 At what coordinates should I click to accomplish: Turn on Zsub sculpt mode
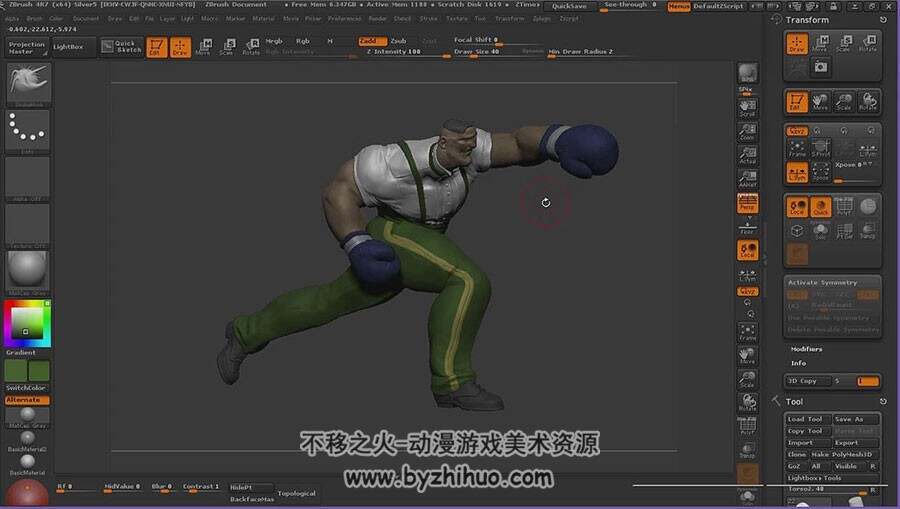coord(398,41)
